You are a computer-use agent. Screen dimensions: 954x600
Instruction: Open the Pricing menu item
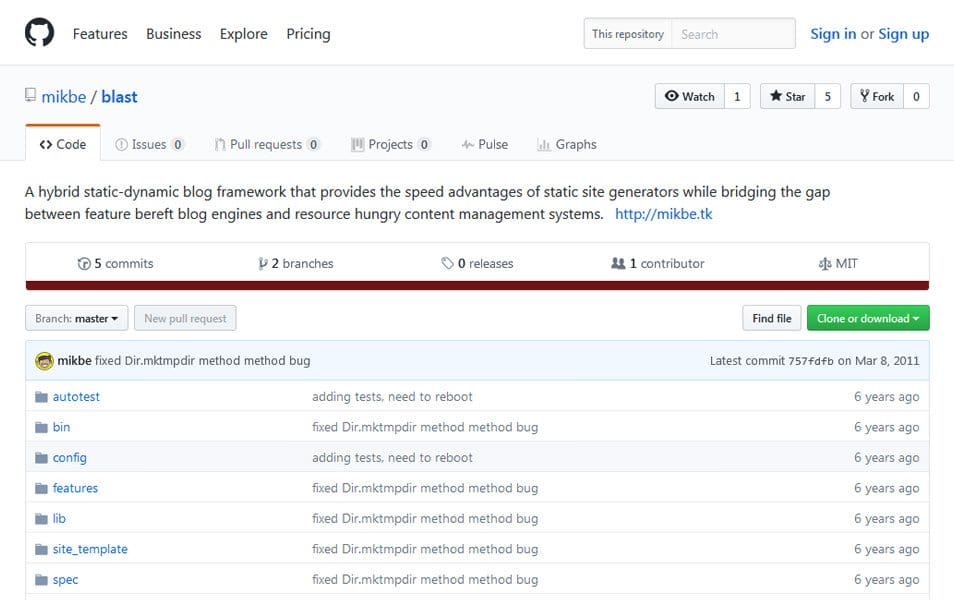(308, 34)
